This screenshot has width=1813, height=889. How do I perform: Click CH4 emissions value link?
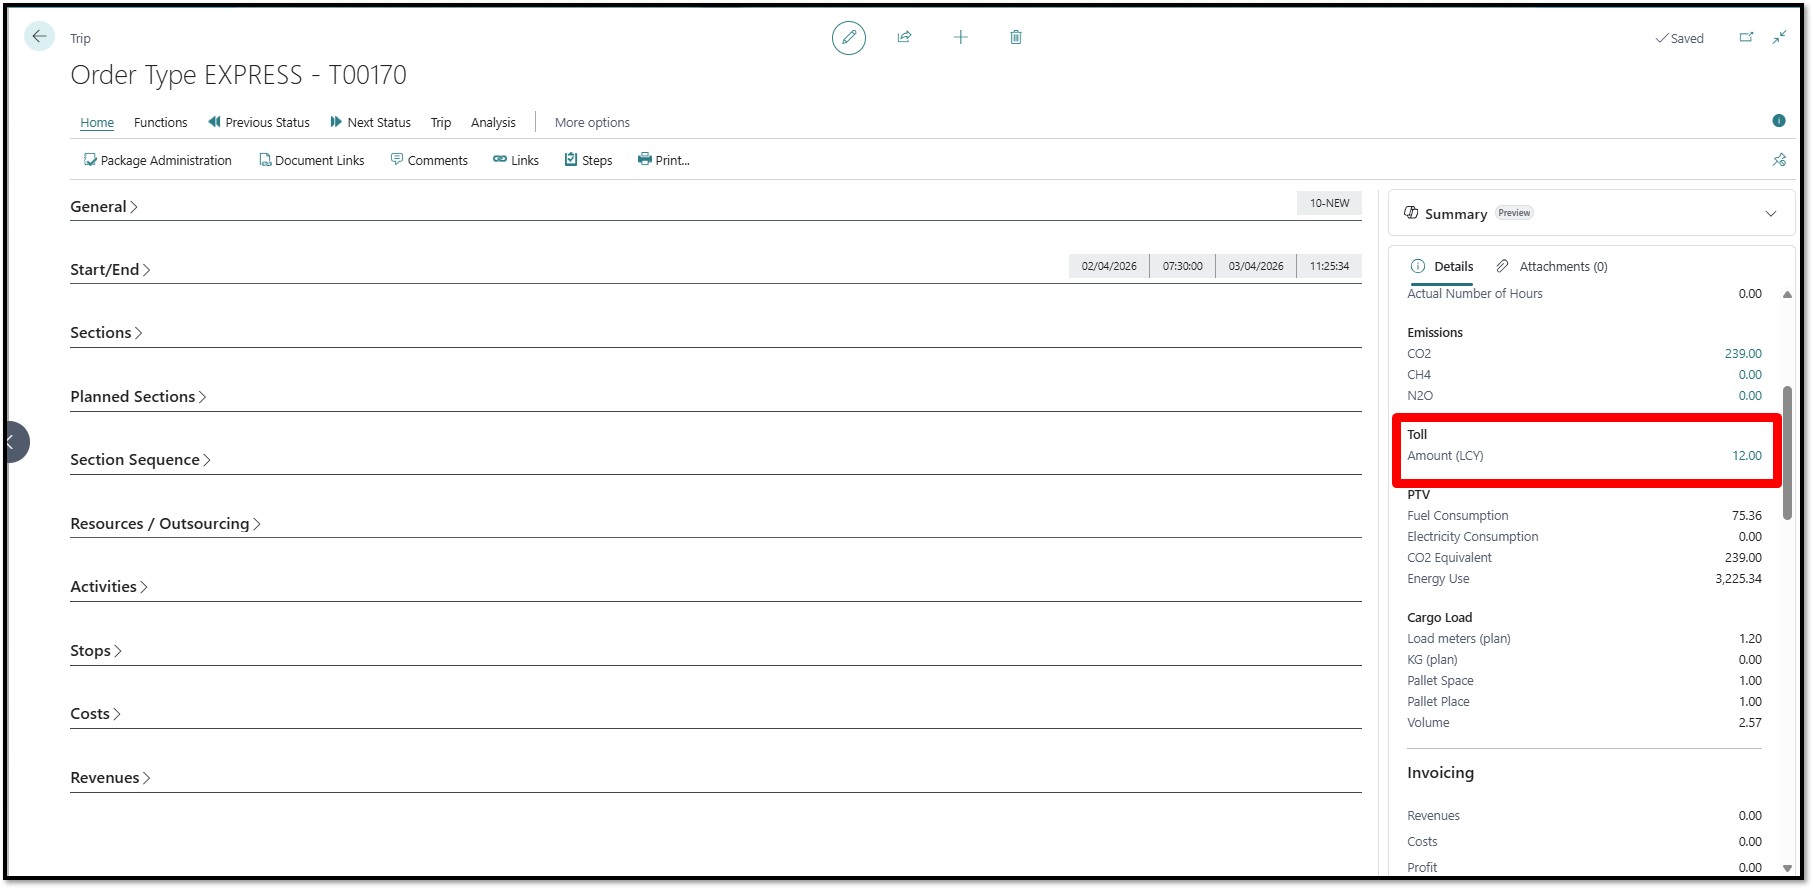point(1750,375)
